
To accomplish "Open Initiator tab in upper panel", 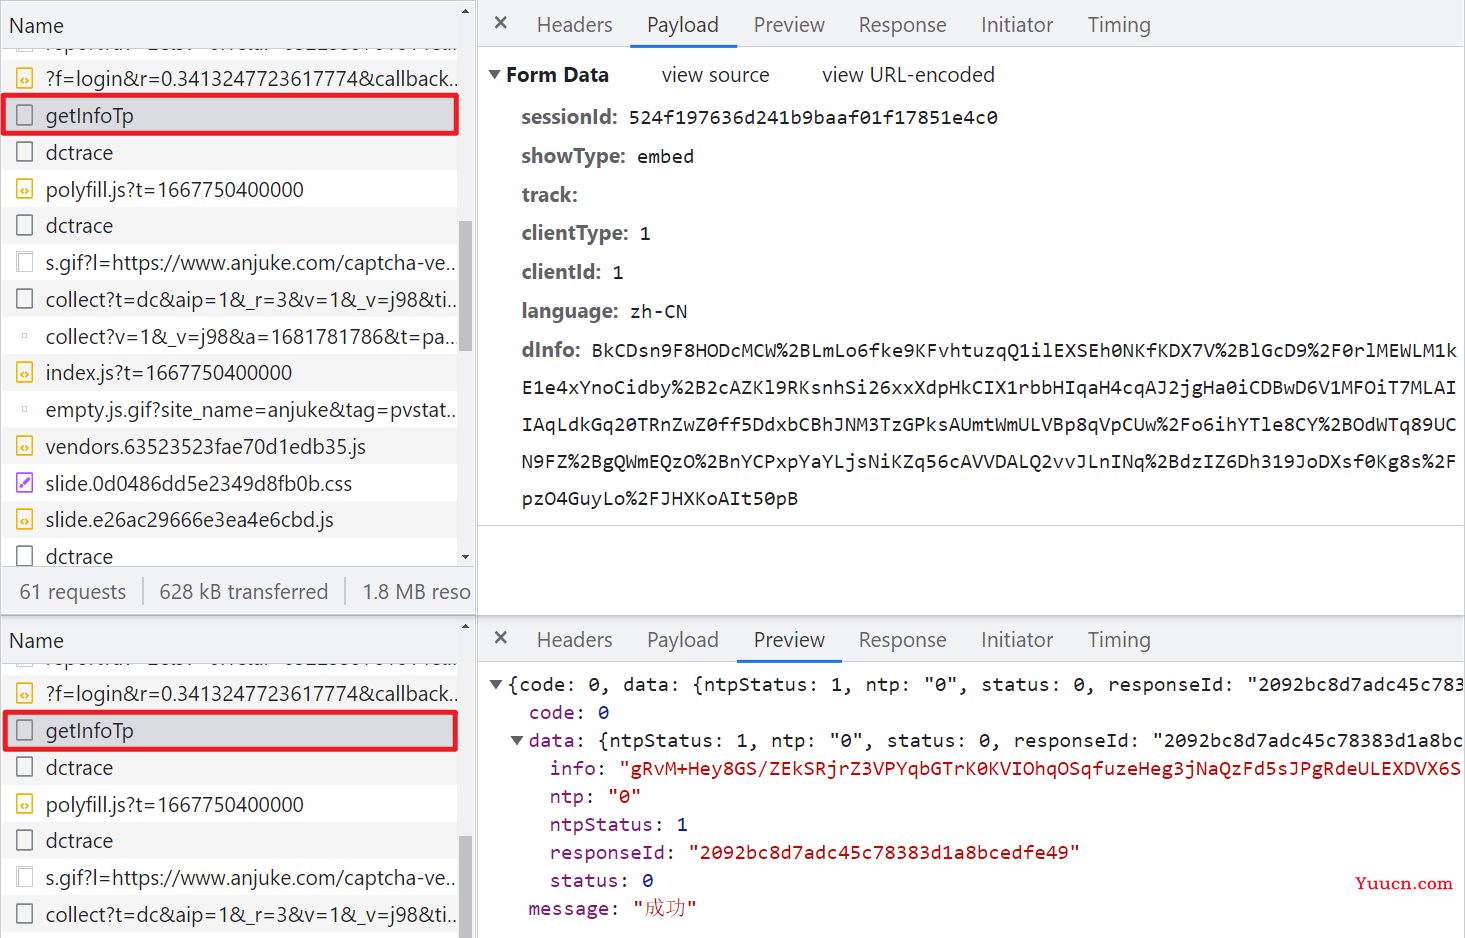I will (x=1017, y=25).
